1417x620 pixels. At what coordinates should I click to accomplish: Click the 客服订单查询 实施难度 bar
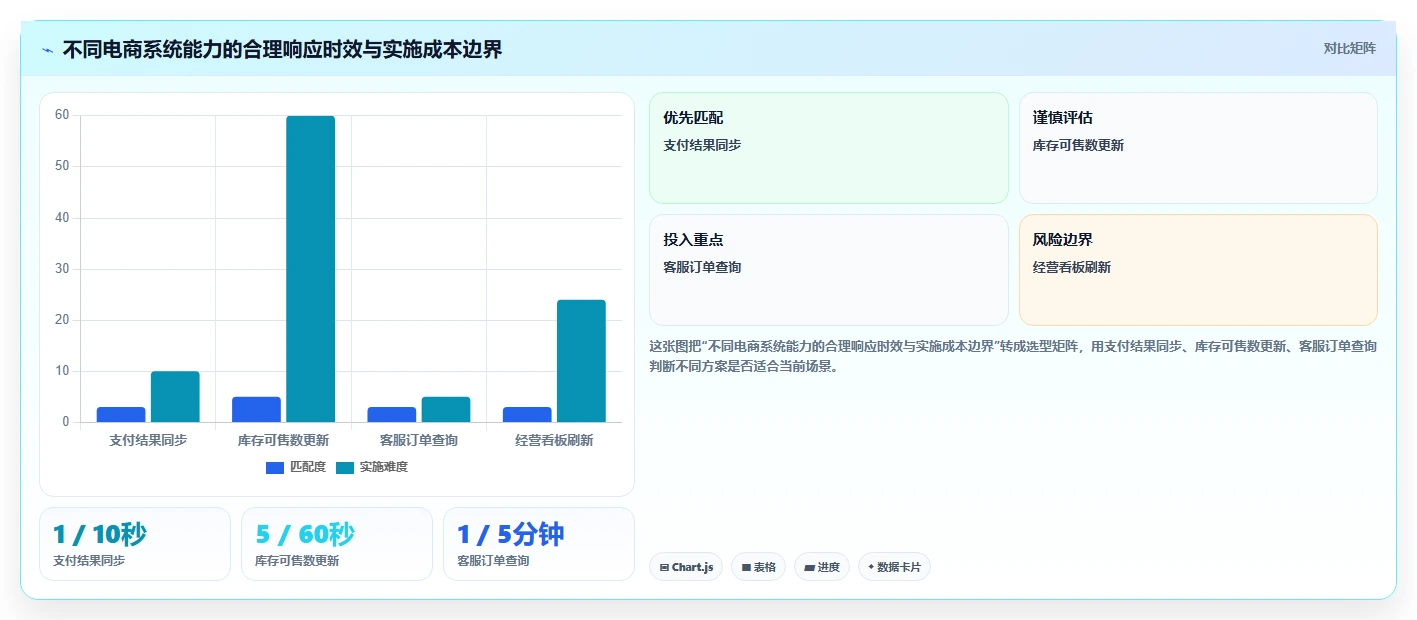click(x=446, y=410)
